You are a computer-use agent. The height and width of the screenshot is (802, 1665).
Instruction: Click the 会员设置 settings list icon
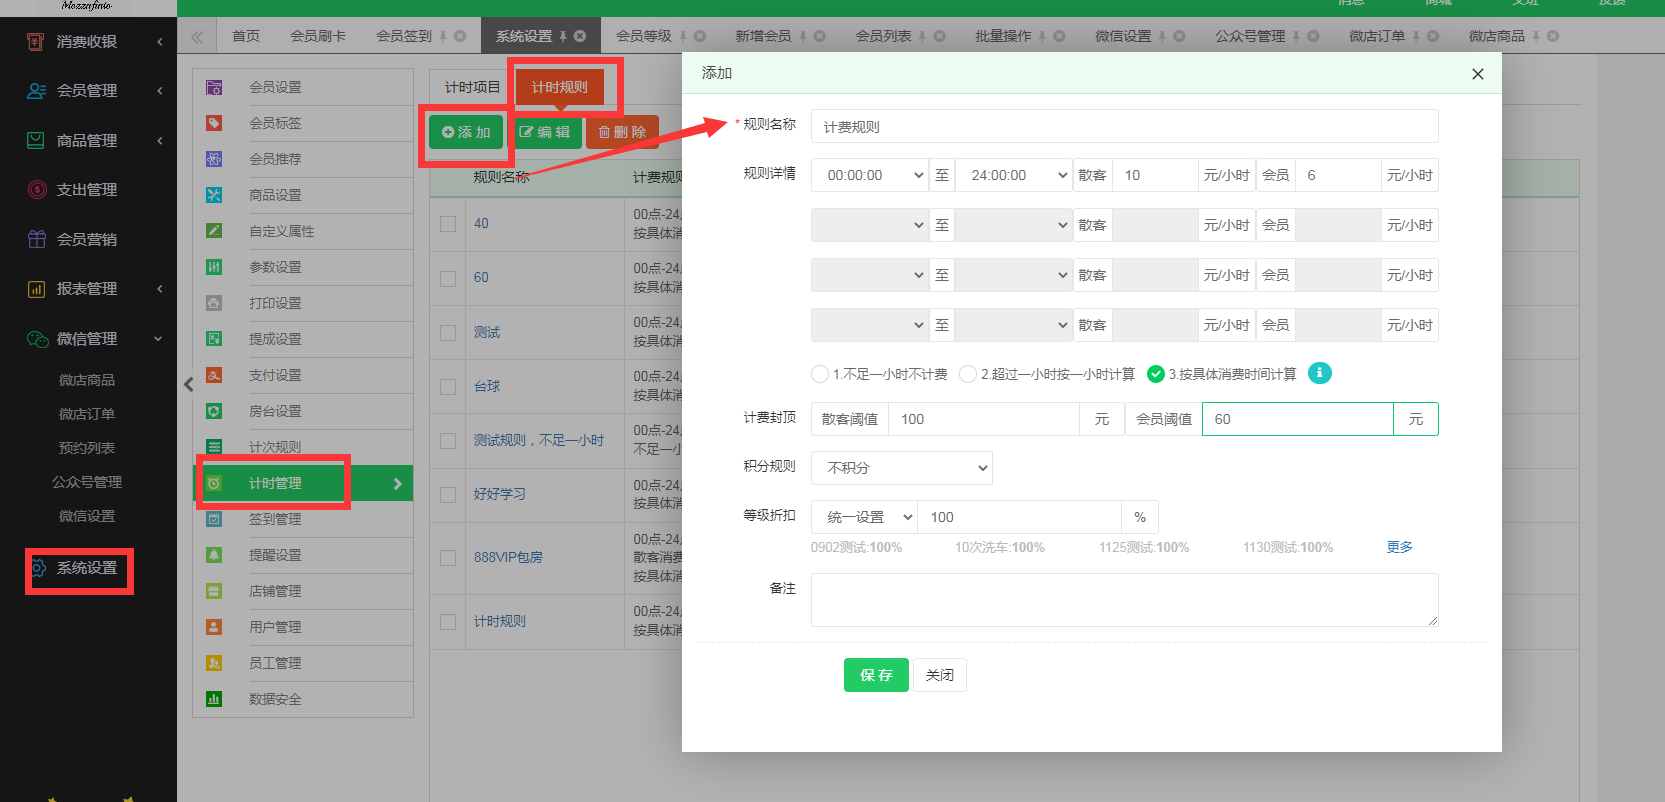[x=214, y=87]
